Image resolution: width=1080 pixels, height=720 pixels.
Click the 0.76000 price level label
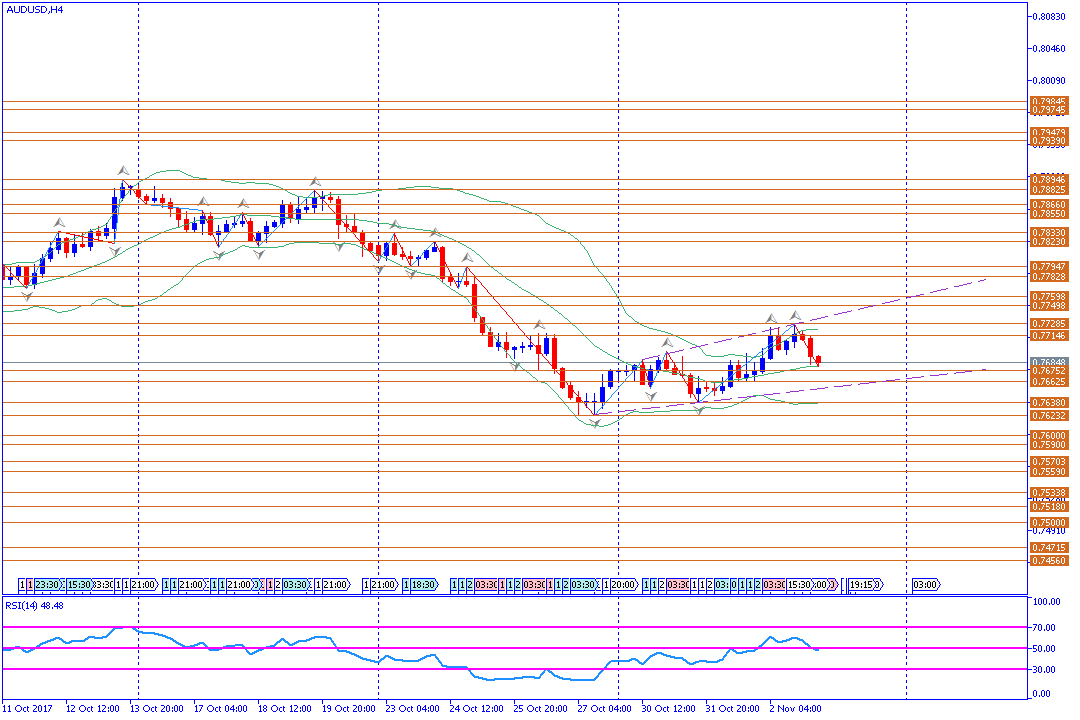[x=1049, y=435]
